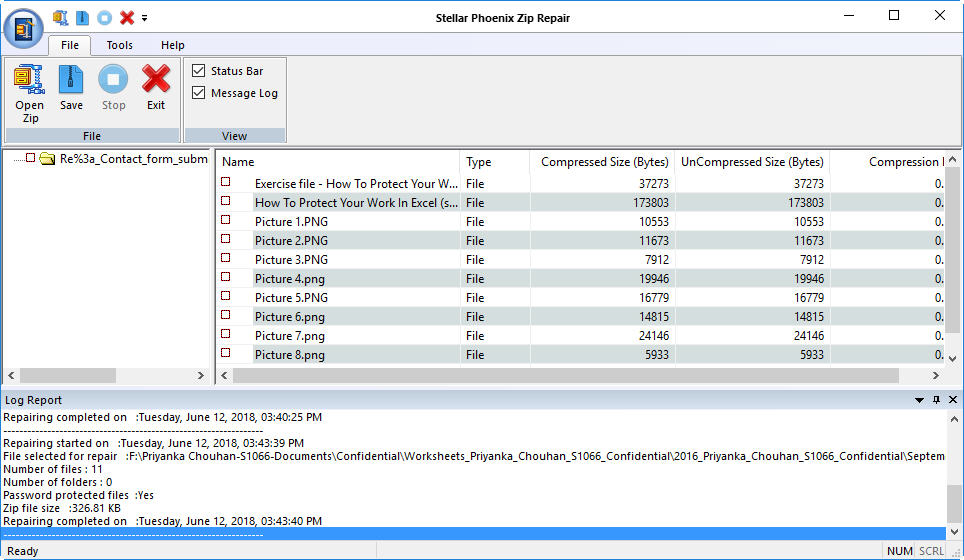The width and height of the screenshot is (964, 560).
Task: Minimize the Stellar Phoenix Zip Repair window
Action: pos(849,15)
